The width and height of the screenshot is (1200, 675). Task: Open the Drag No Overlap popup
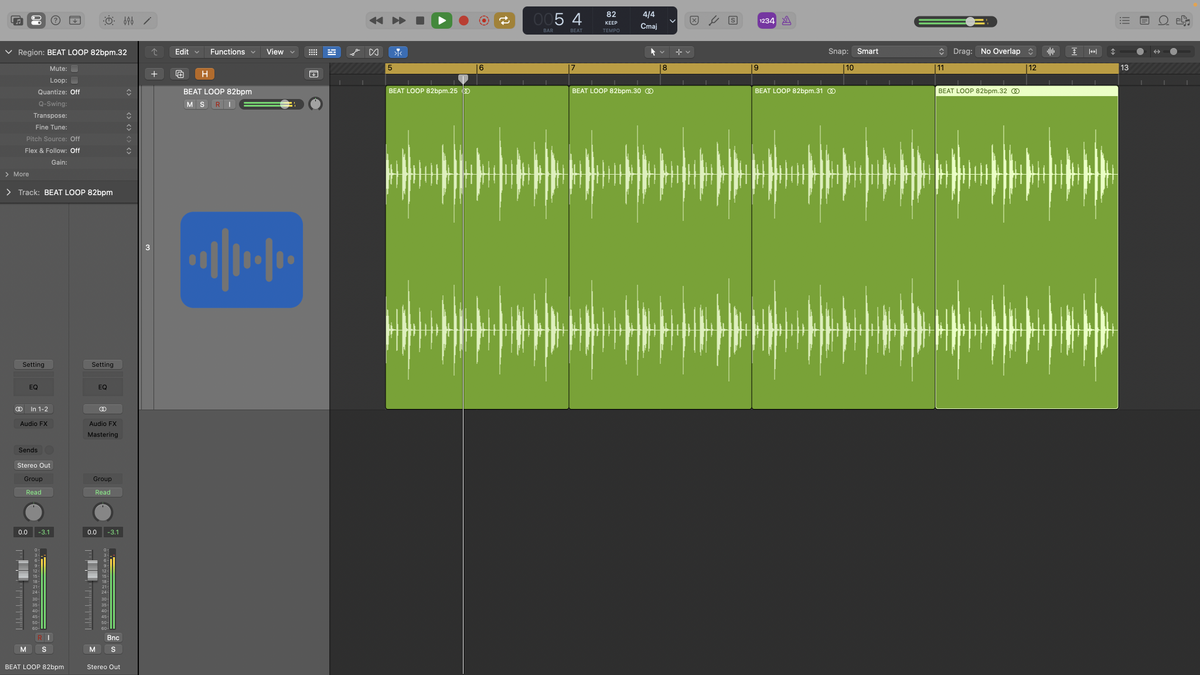click(1006, 52)
